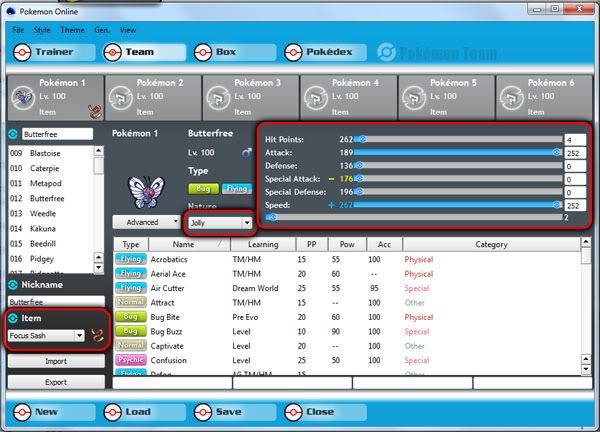Click the Hit Points EV slider handle

coord(362,139)
